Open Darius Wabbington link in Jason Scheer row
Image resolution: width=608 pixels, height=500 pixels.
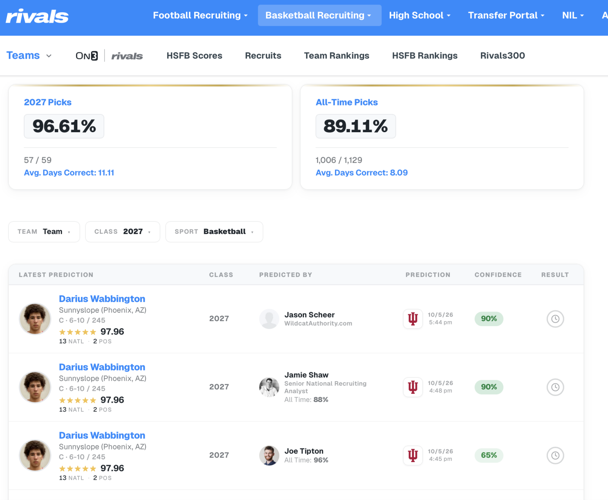(x=102, y=299)
